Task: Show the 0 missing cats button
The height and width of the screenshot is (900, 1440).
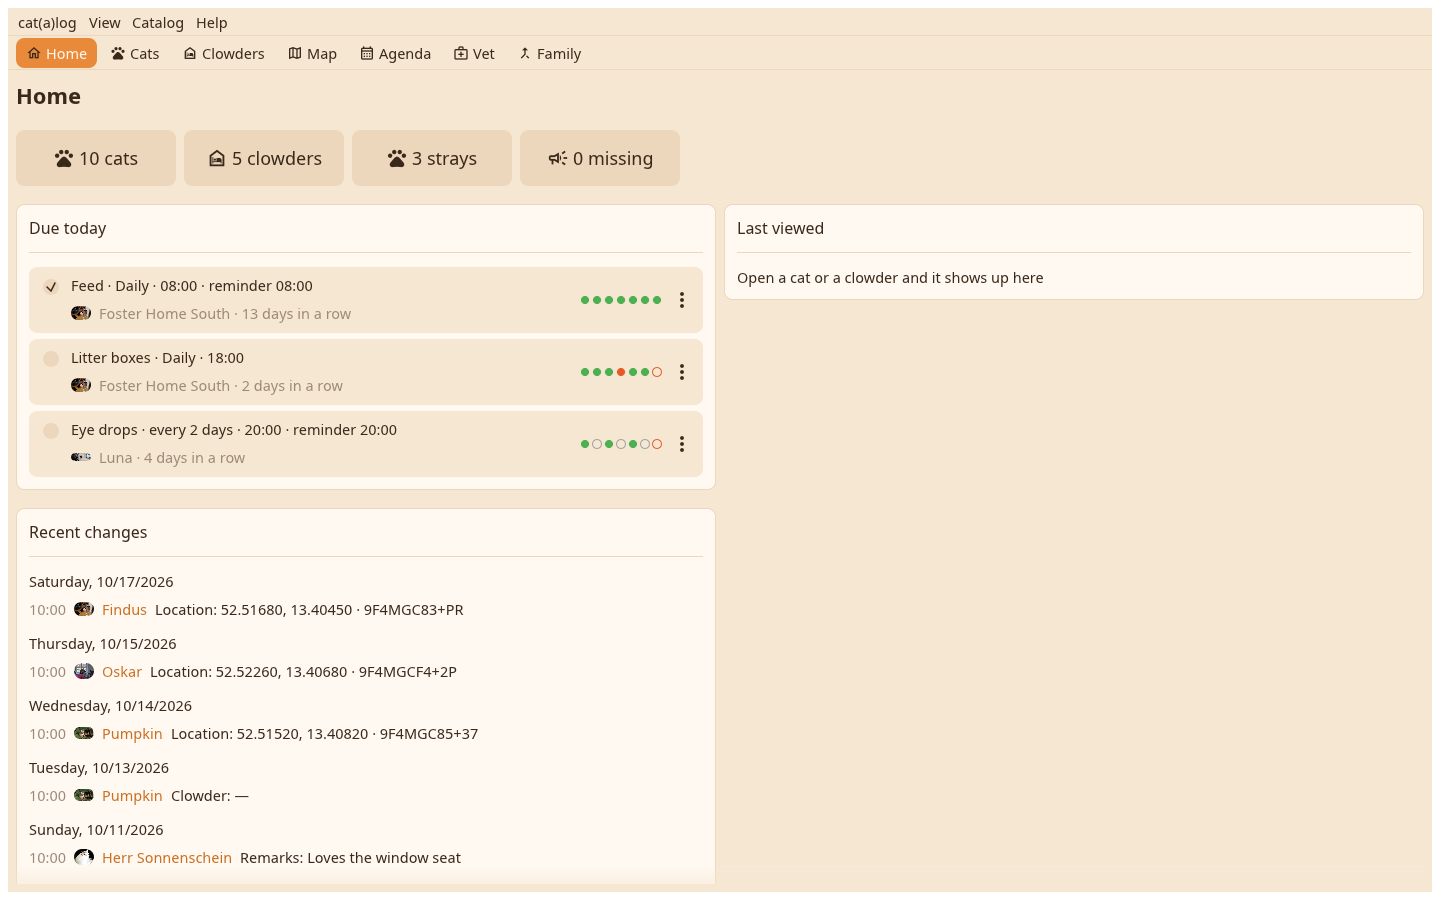Action: tap(600, 158)
